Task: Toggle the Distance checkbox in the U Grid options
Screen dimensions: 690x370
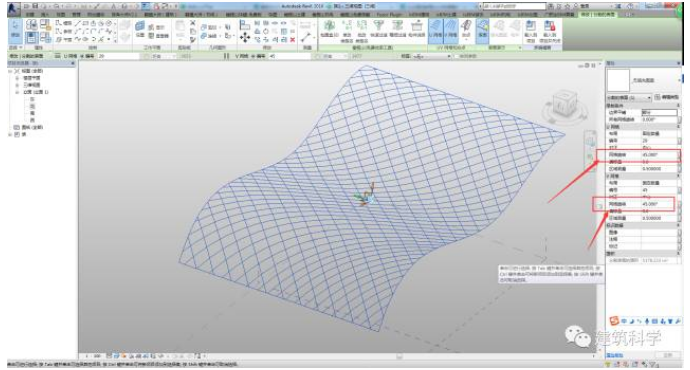Action: [147, 56]
